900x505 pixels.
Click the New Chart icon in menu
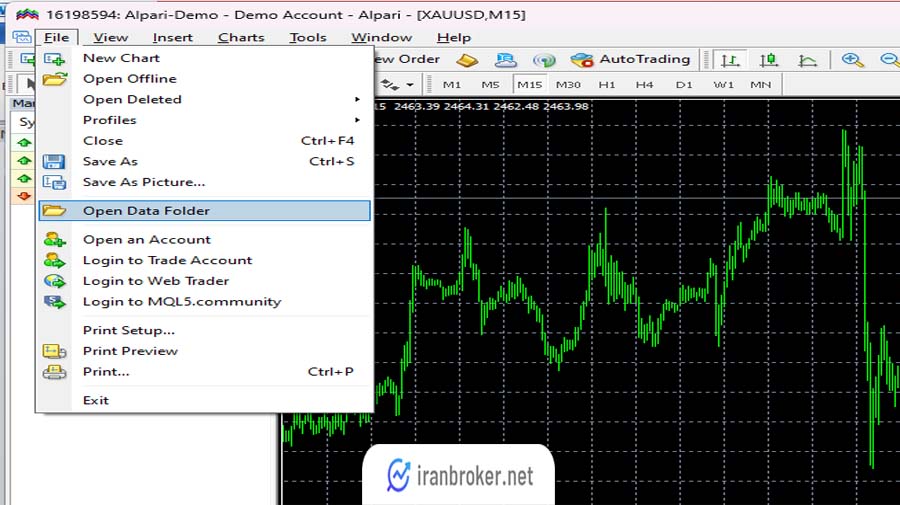pyautogui.click(x=55, y=59)
